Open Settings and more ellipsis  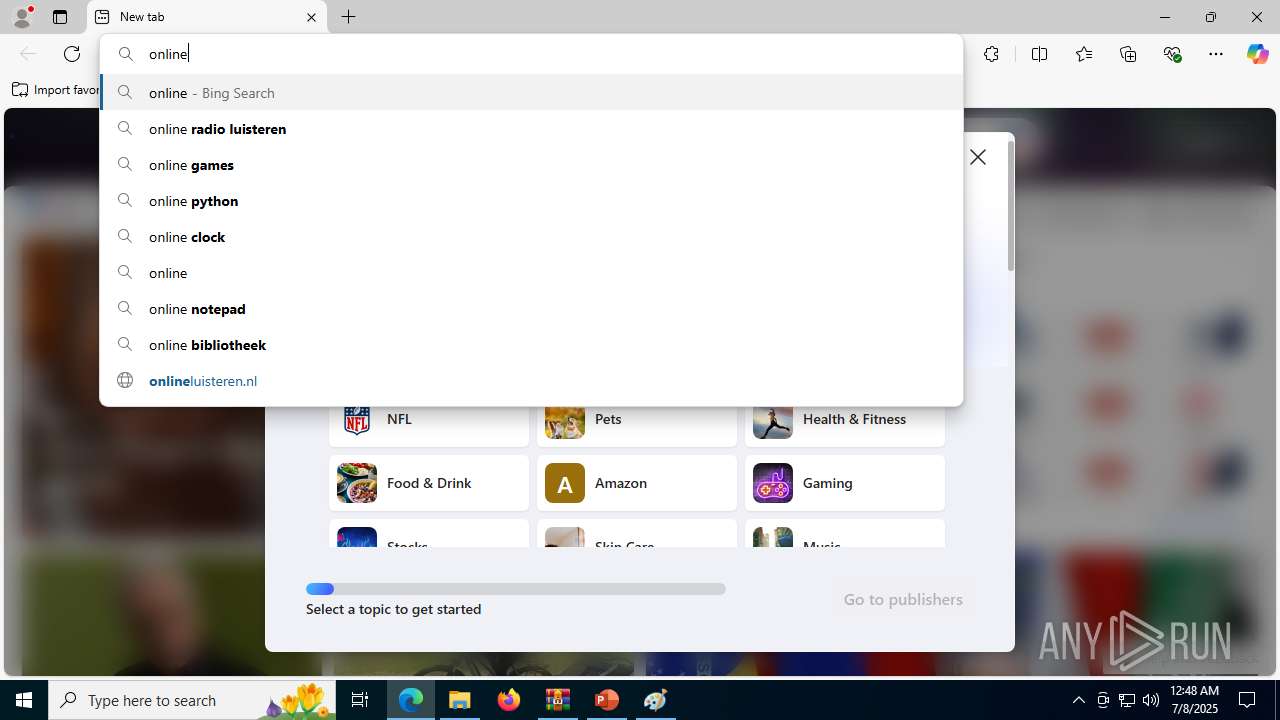[x=1216, y=54]
